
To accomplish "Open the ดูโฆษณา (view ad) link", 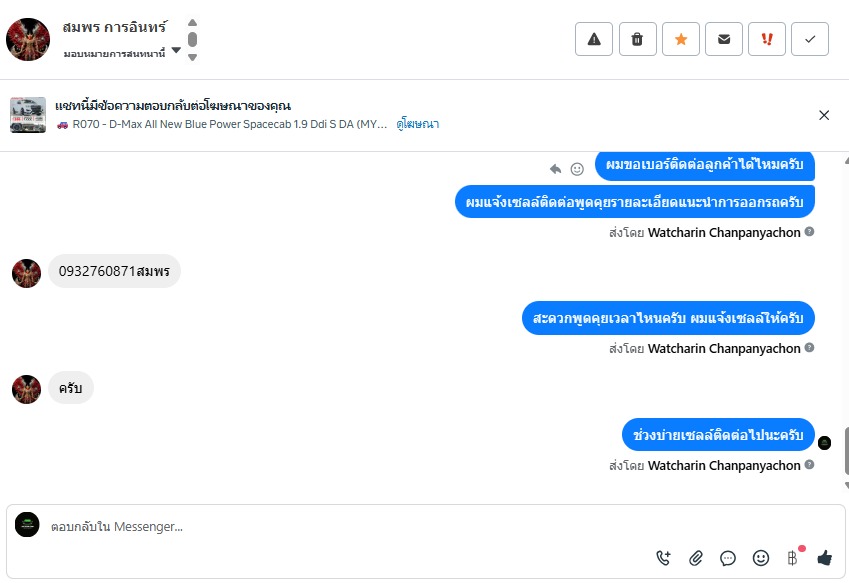I will pos(418,124).
